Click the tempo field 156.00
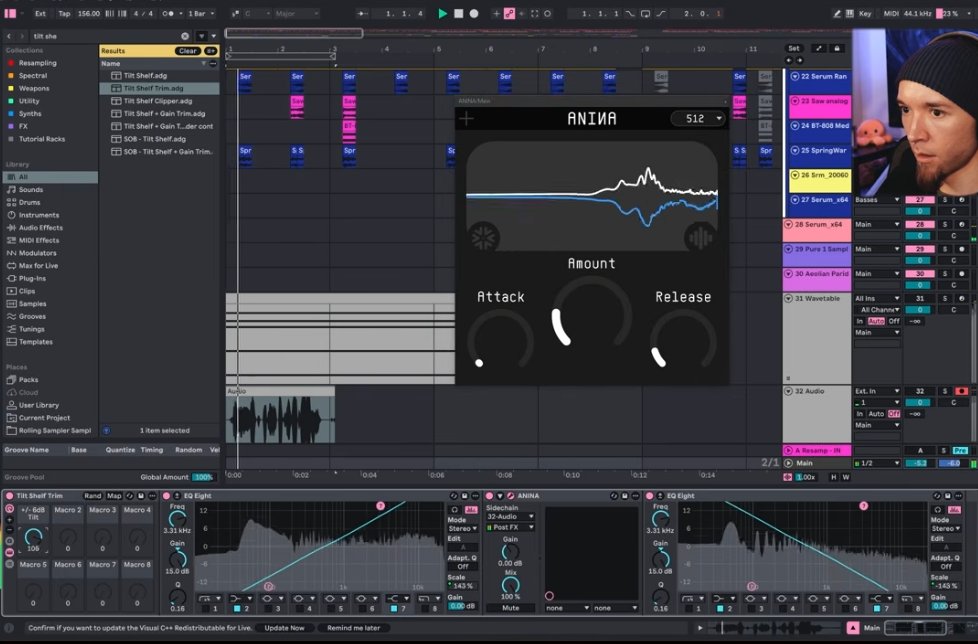978x644 pixels. (89, 13)
